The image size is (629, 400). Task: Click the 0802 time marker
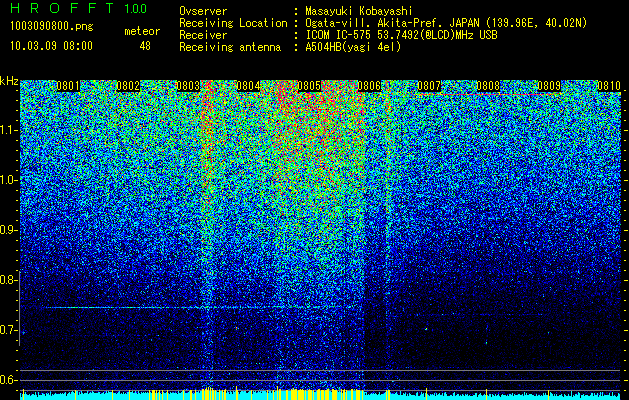[x=128, y=86]
